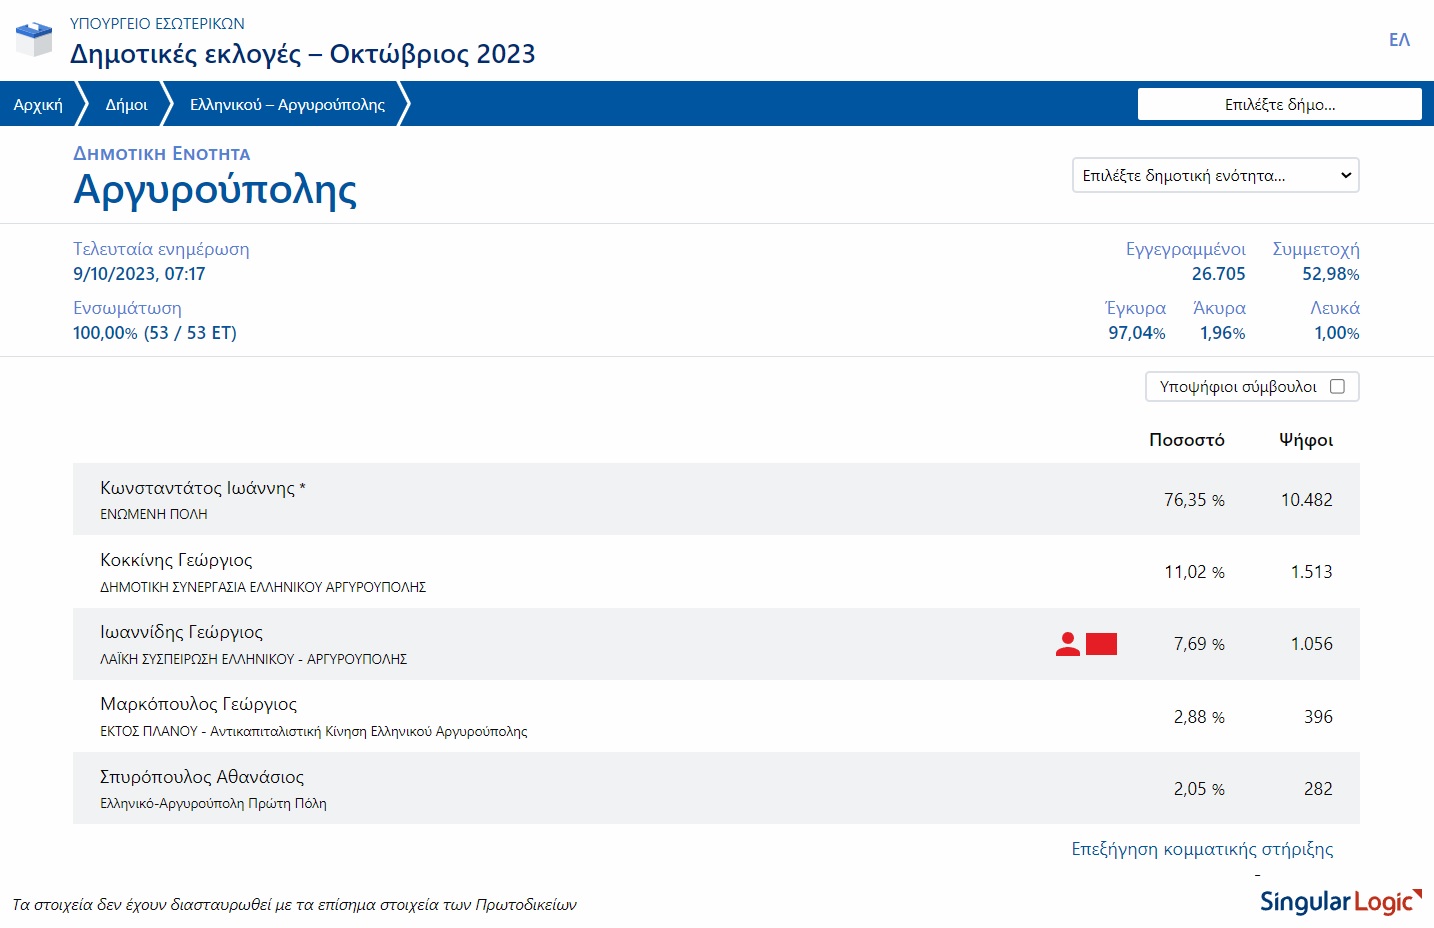Viewport: 1434px width, 928px height.
Task: Click the 1.513 votes value
Action: (1311, 572)
